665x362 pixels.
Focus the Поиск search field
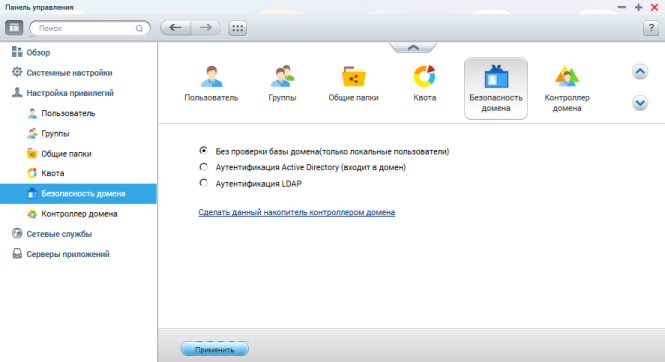click(x=90, y=28)
